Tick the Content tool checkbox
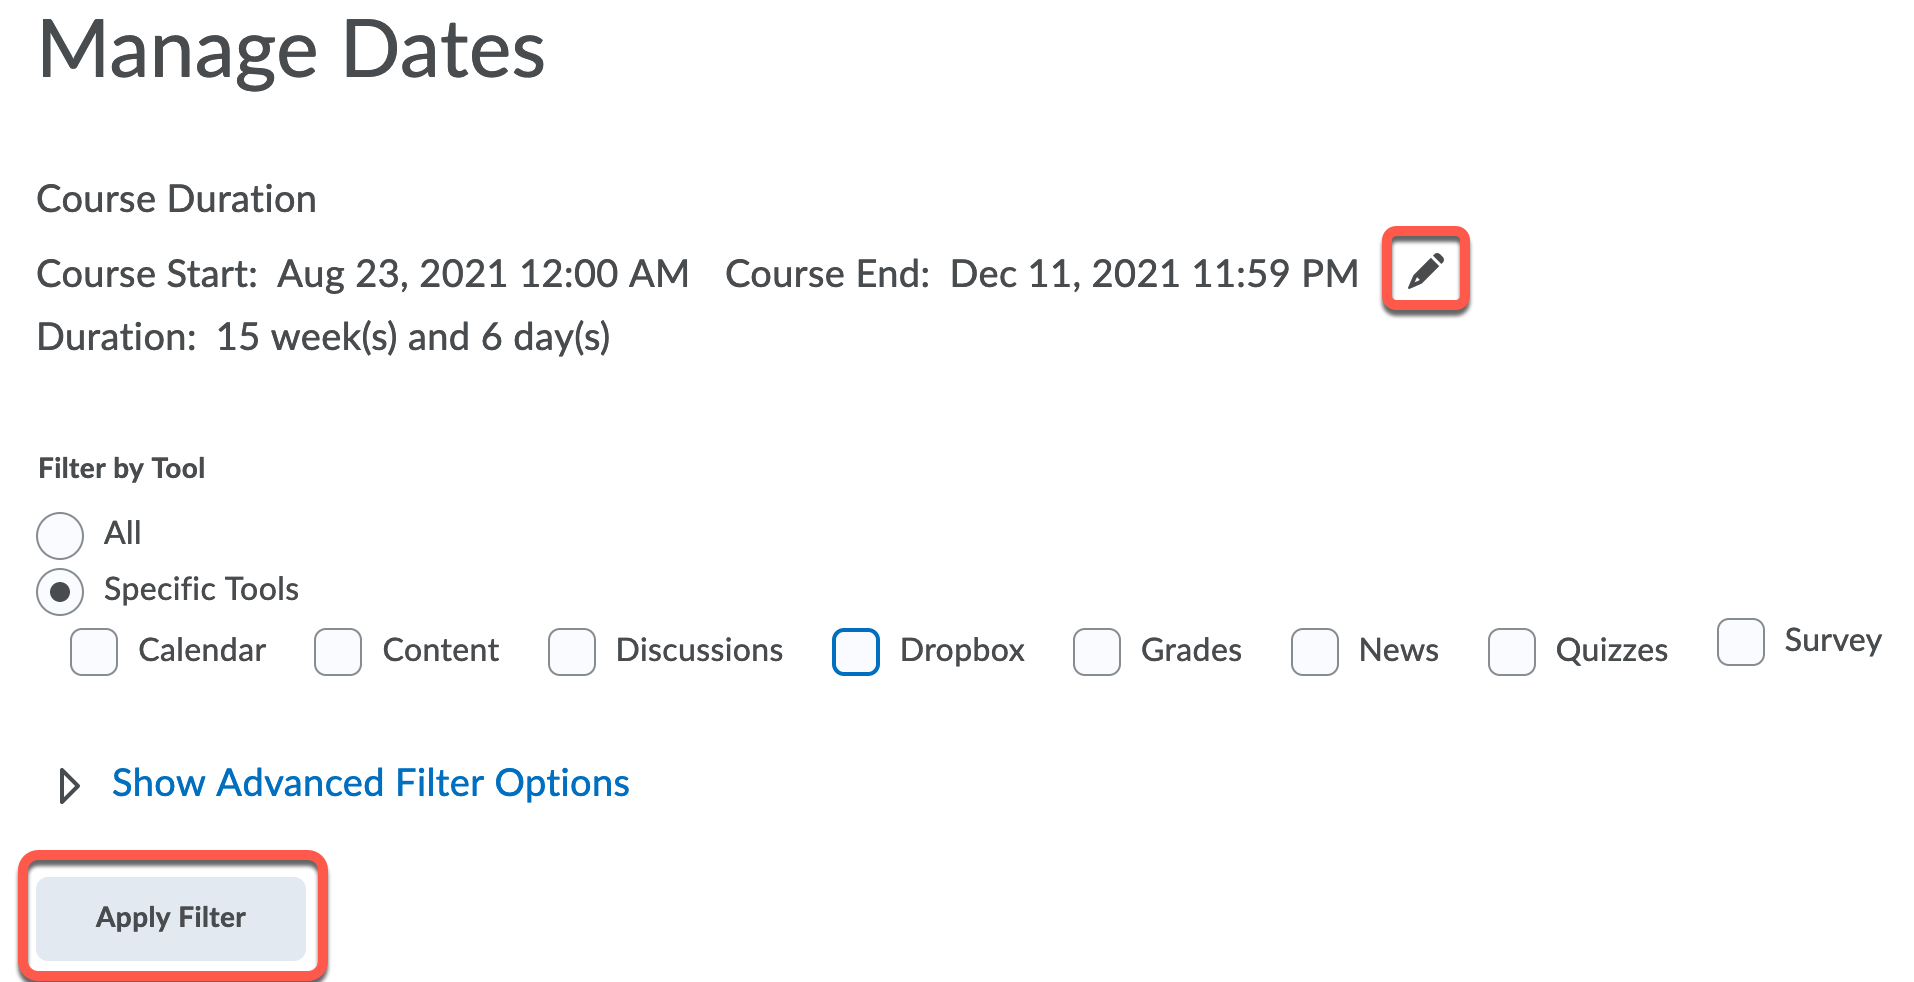 pos(338,652)
